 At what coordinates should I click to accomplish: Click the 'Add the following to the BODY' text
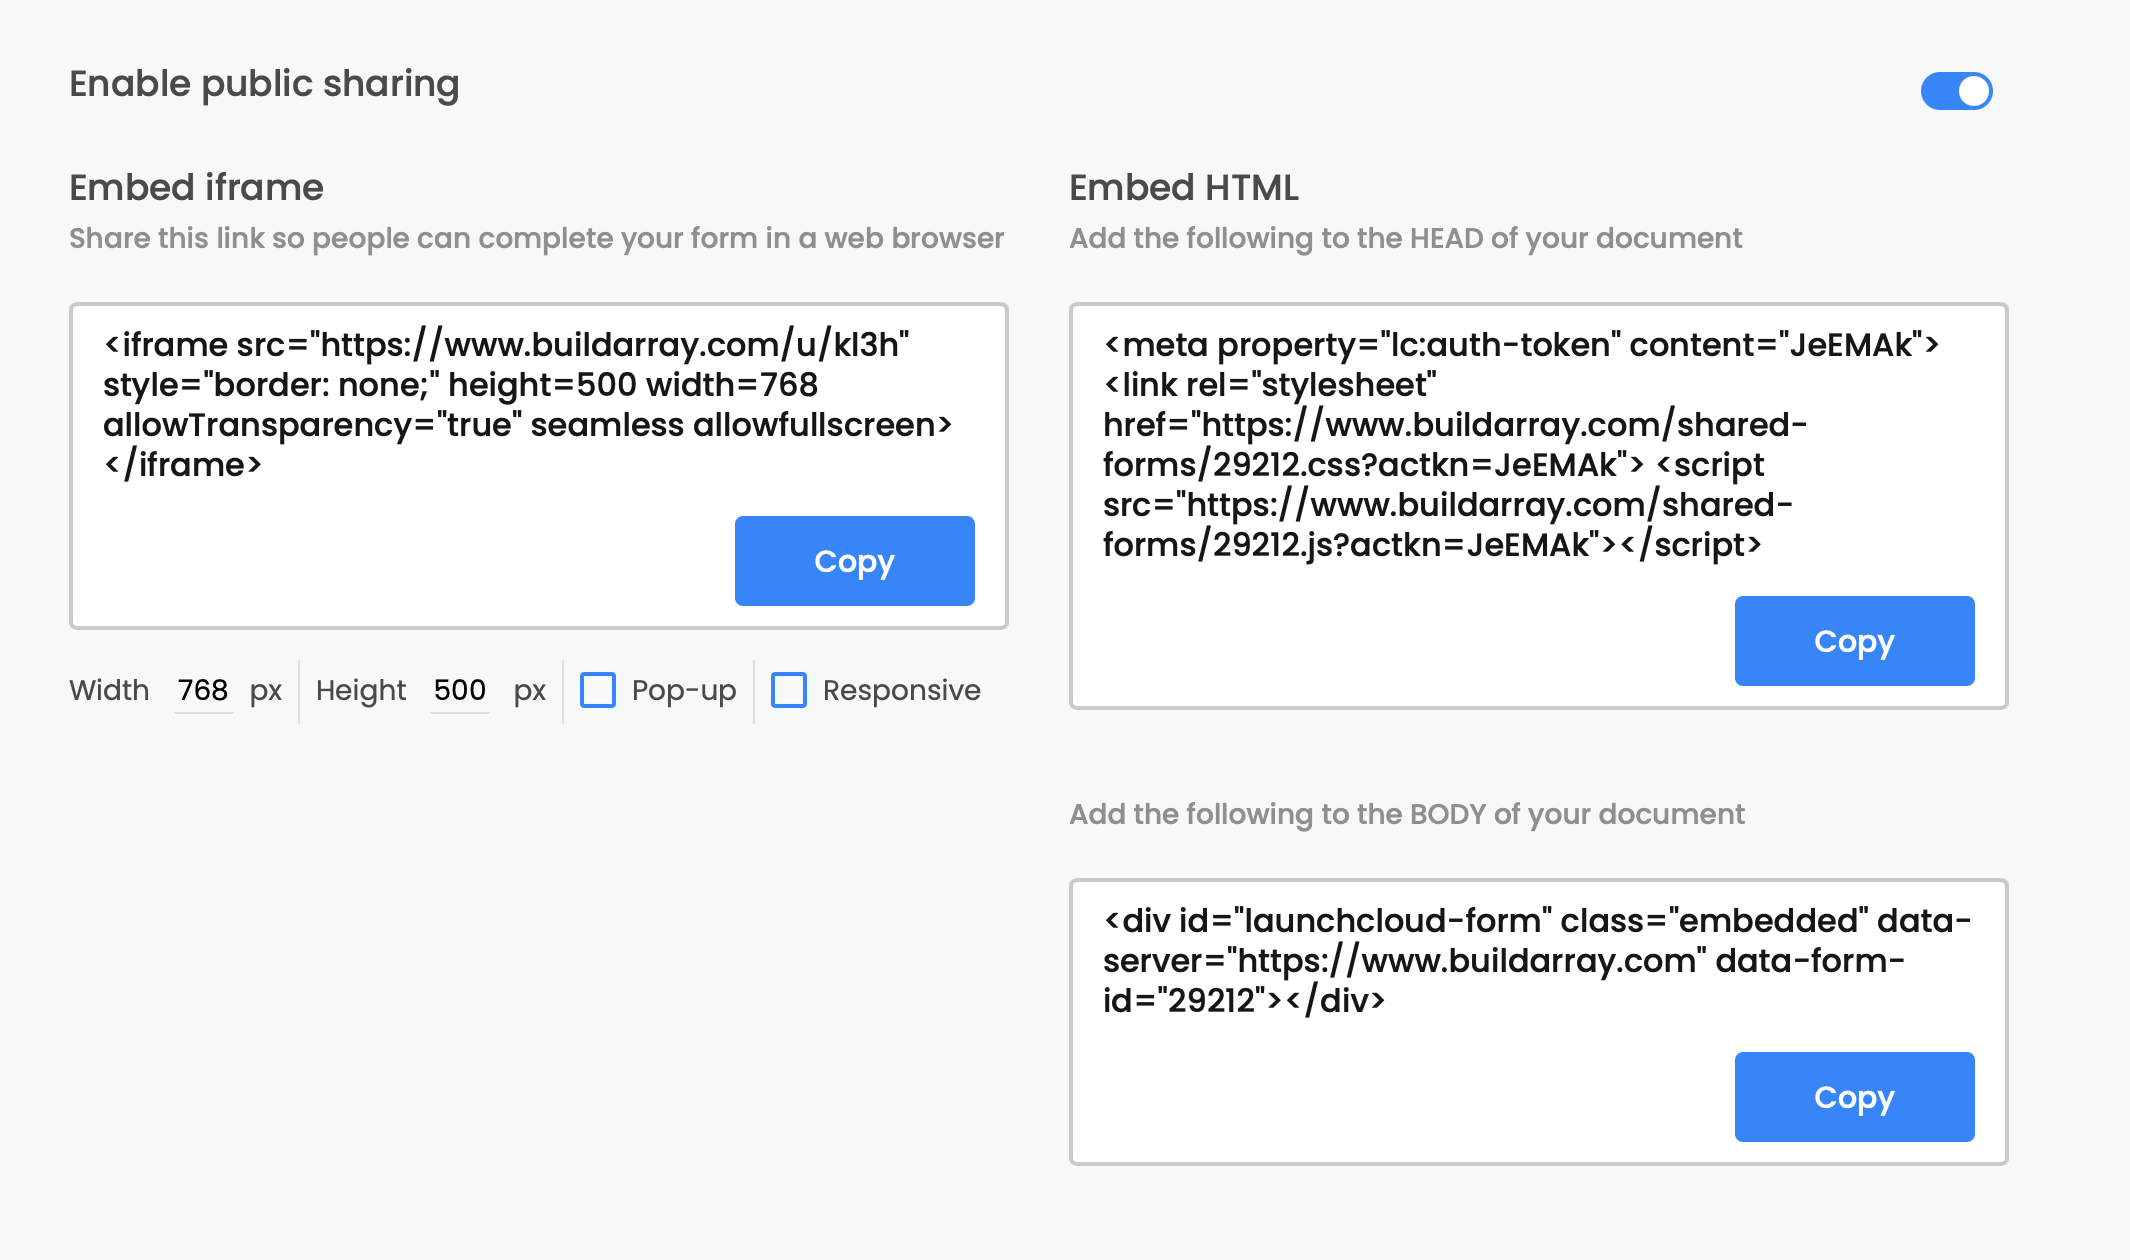pos(1407,814)
